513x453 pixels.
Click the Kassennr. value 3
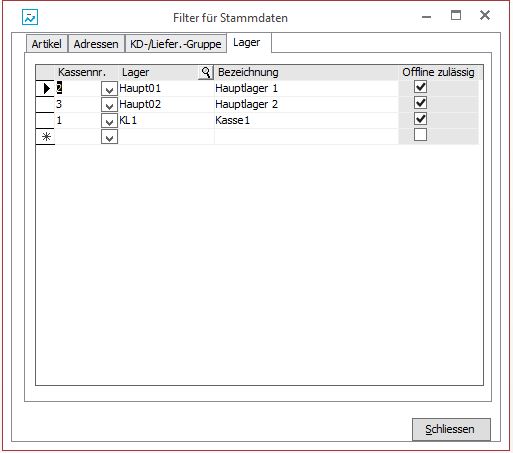[x=59, y=104]
